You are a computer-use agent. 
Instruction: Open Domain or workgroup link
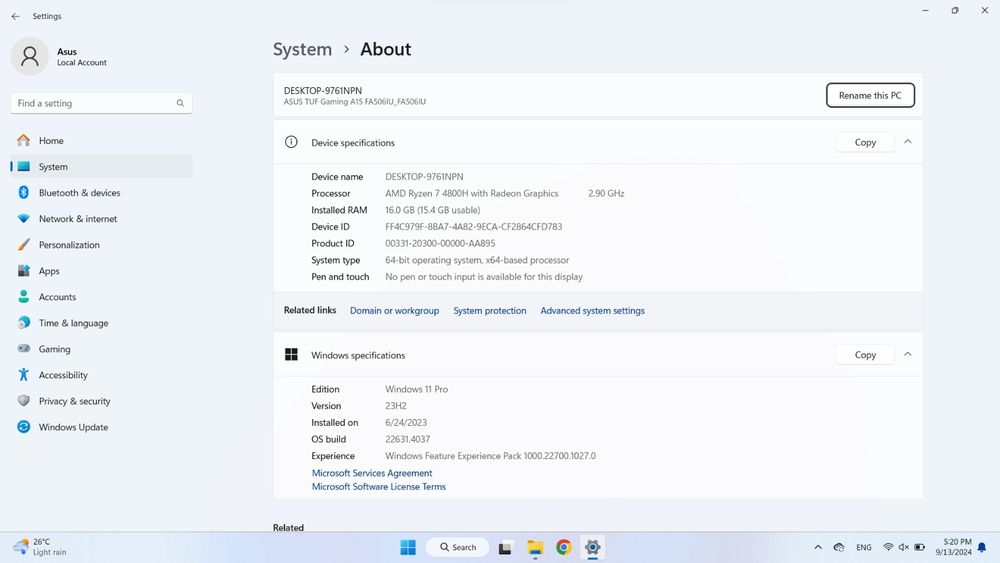tap(394, 311)
